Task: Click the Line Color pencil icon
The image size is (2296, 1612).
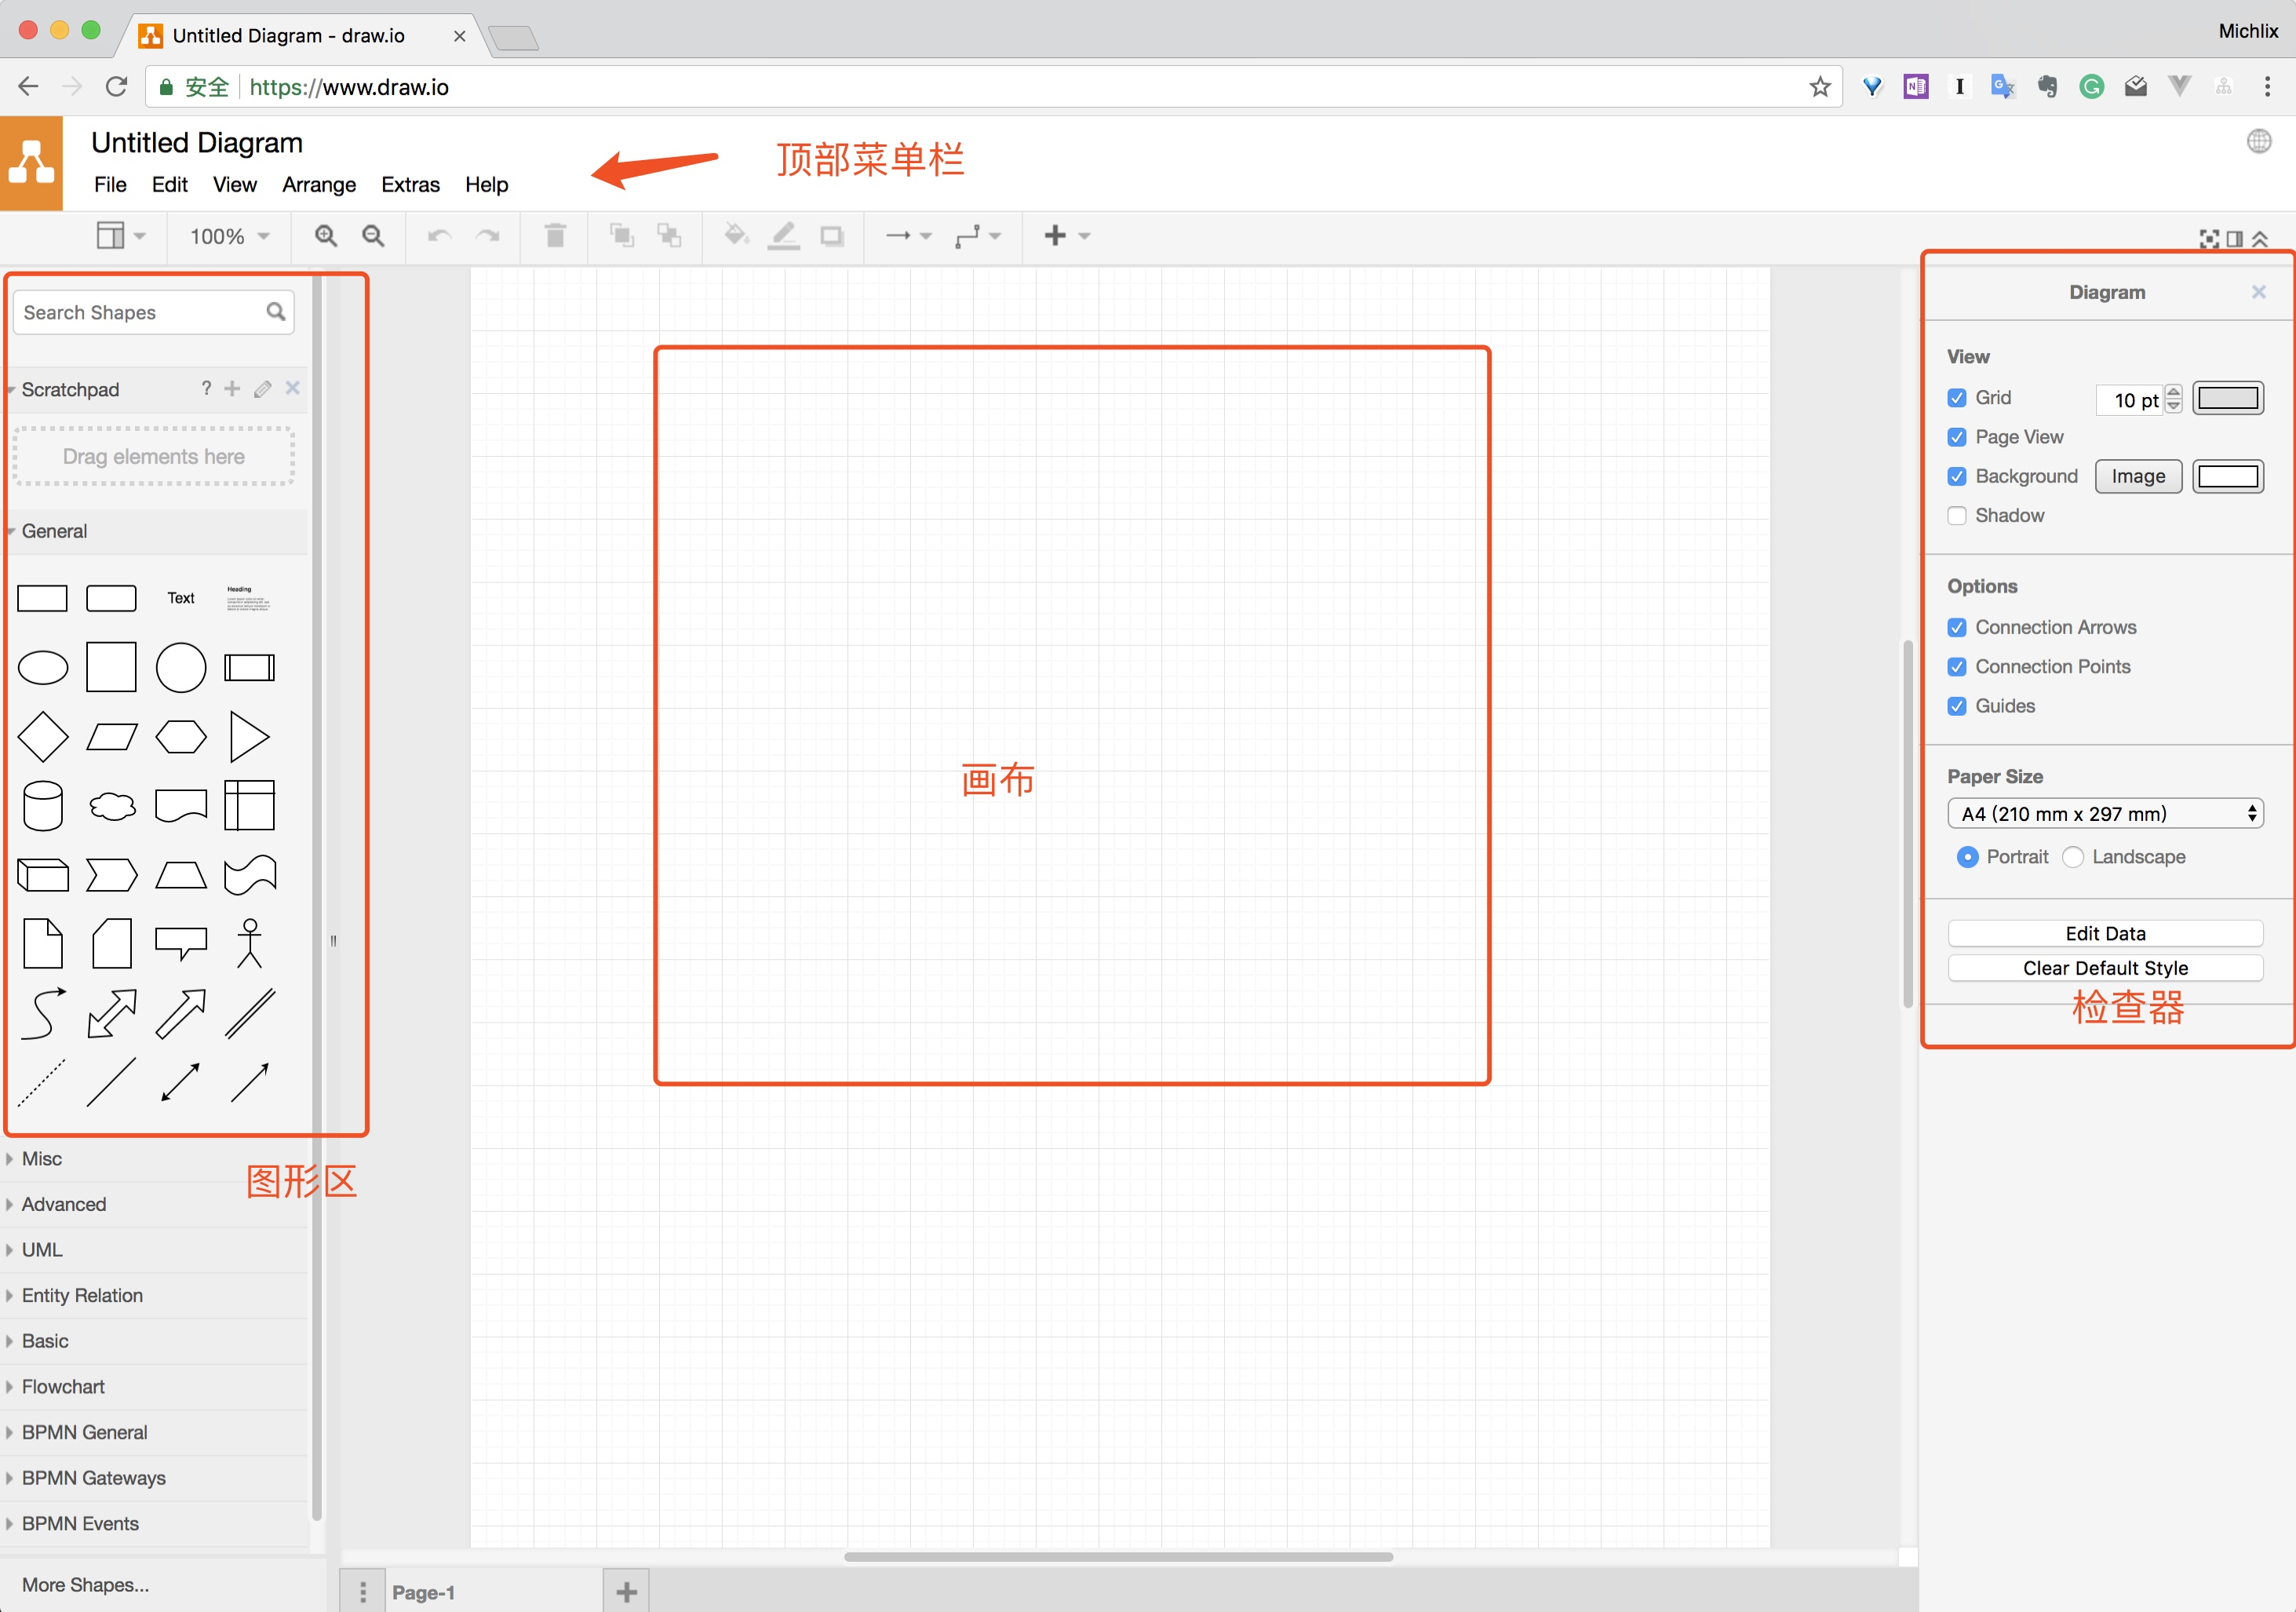Action: [x=784, y=236]
